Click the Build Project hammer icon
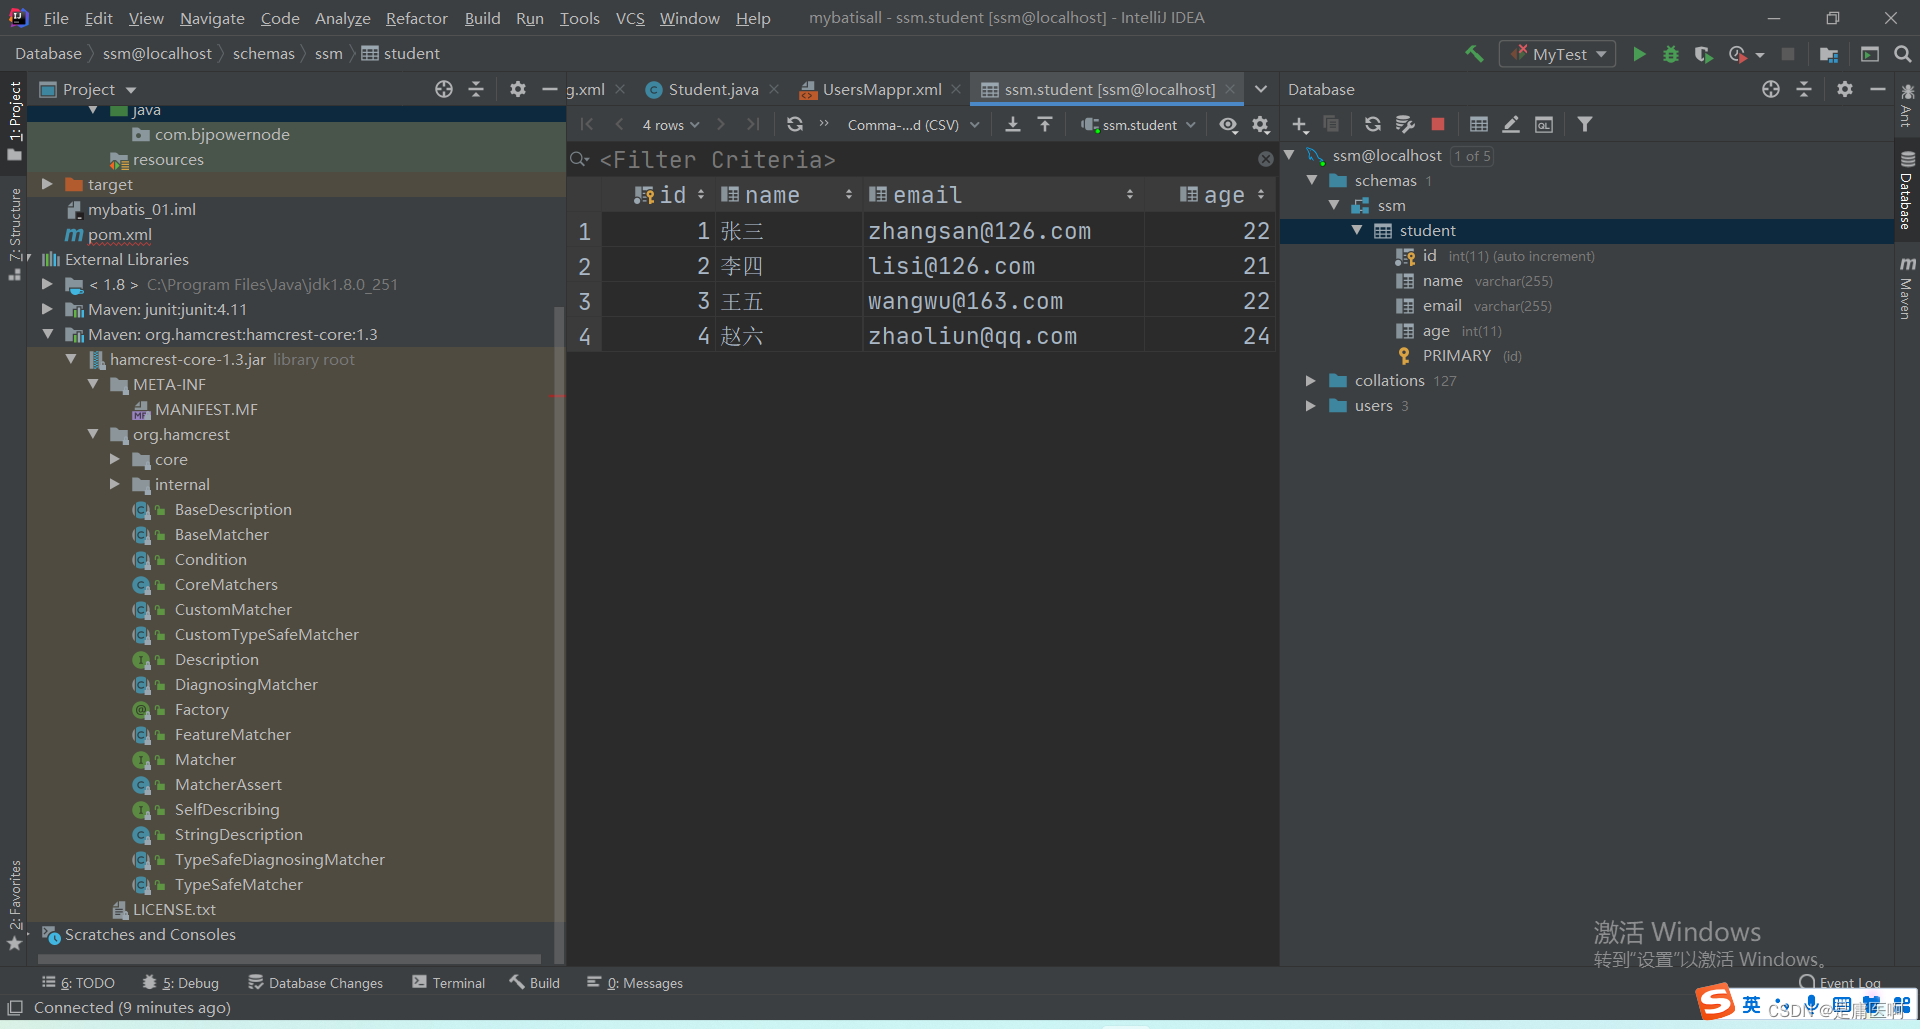1920x1029 pixels. 1474,54
